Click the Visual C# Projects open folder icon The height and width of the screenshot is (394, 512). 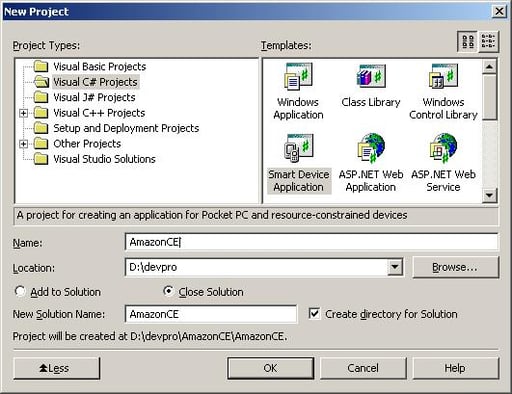(41, 82)
